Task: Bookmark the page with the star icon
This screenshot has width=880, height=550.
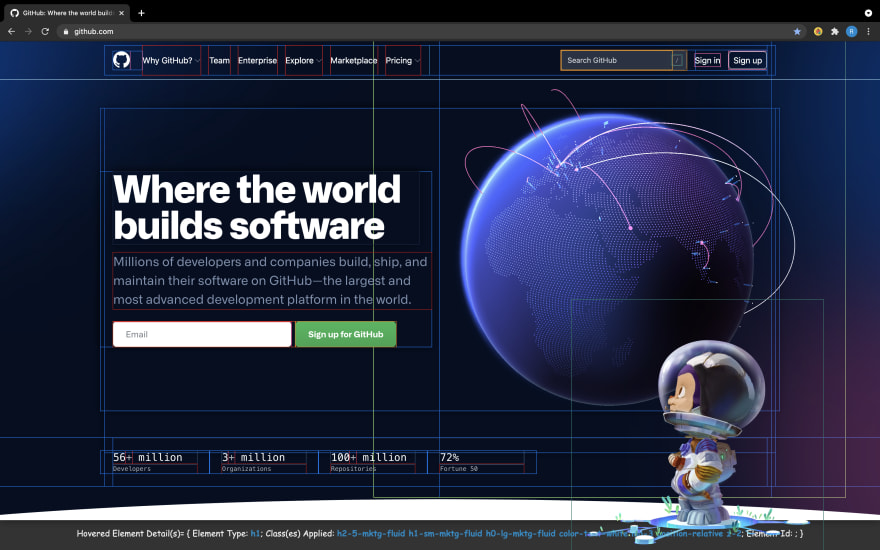Action: 797,31
